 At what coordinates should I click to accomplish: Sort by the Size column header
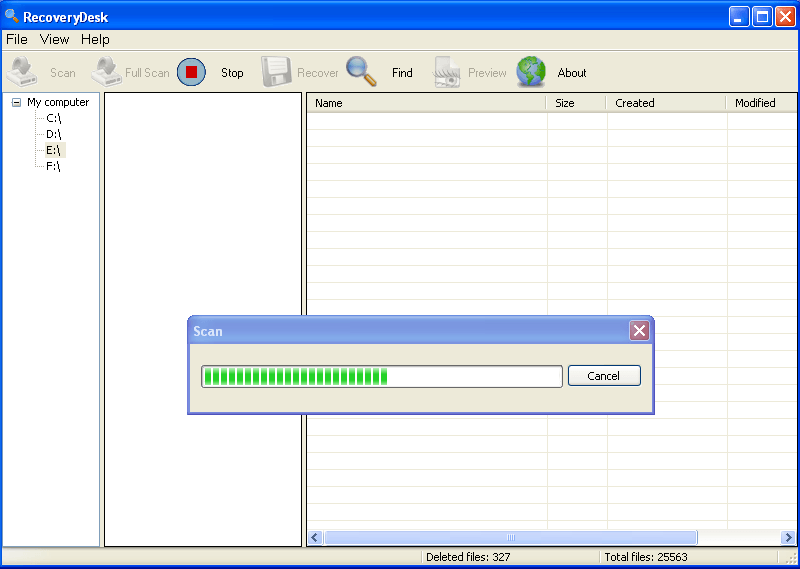click(x=576, y=103)
